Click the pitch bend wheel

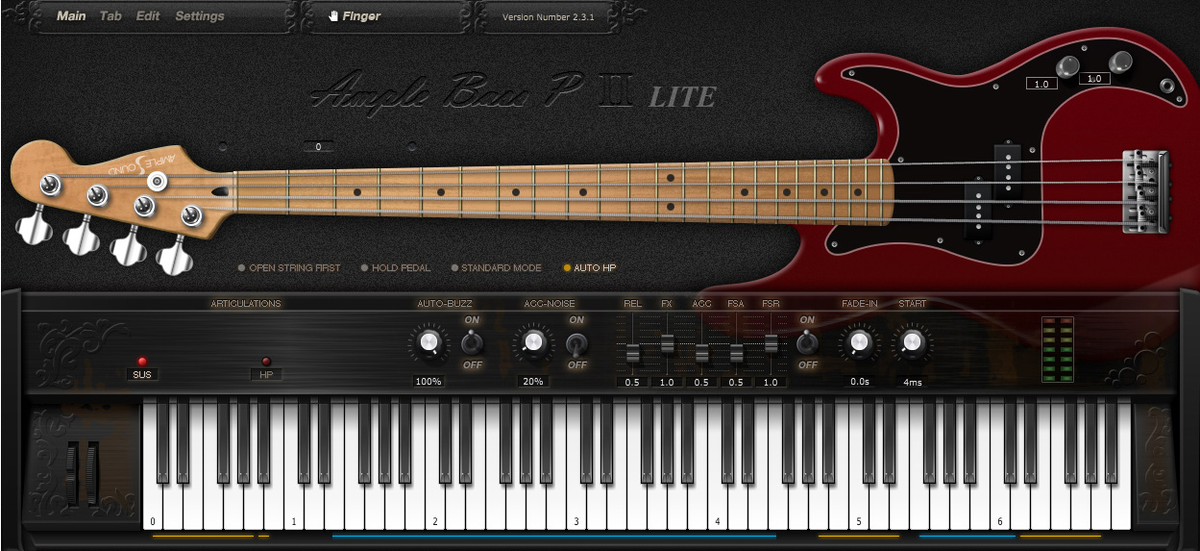[x=73, y=473]
